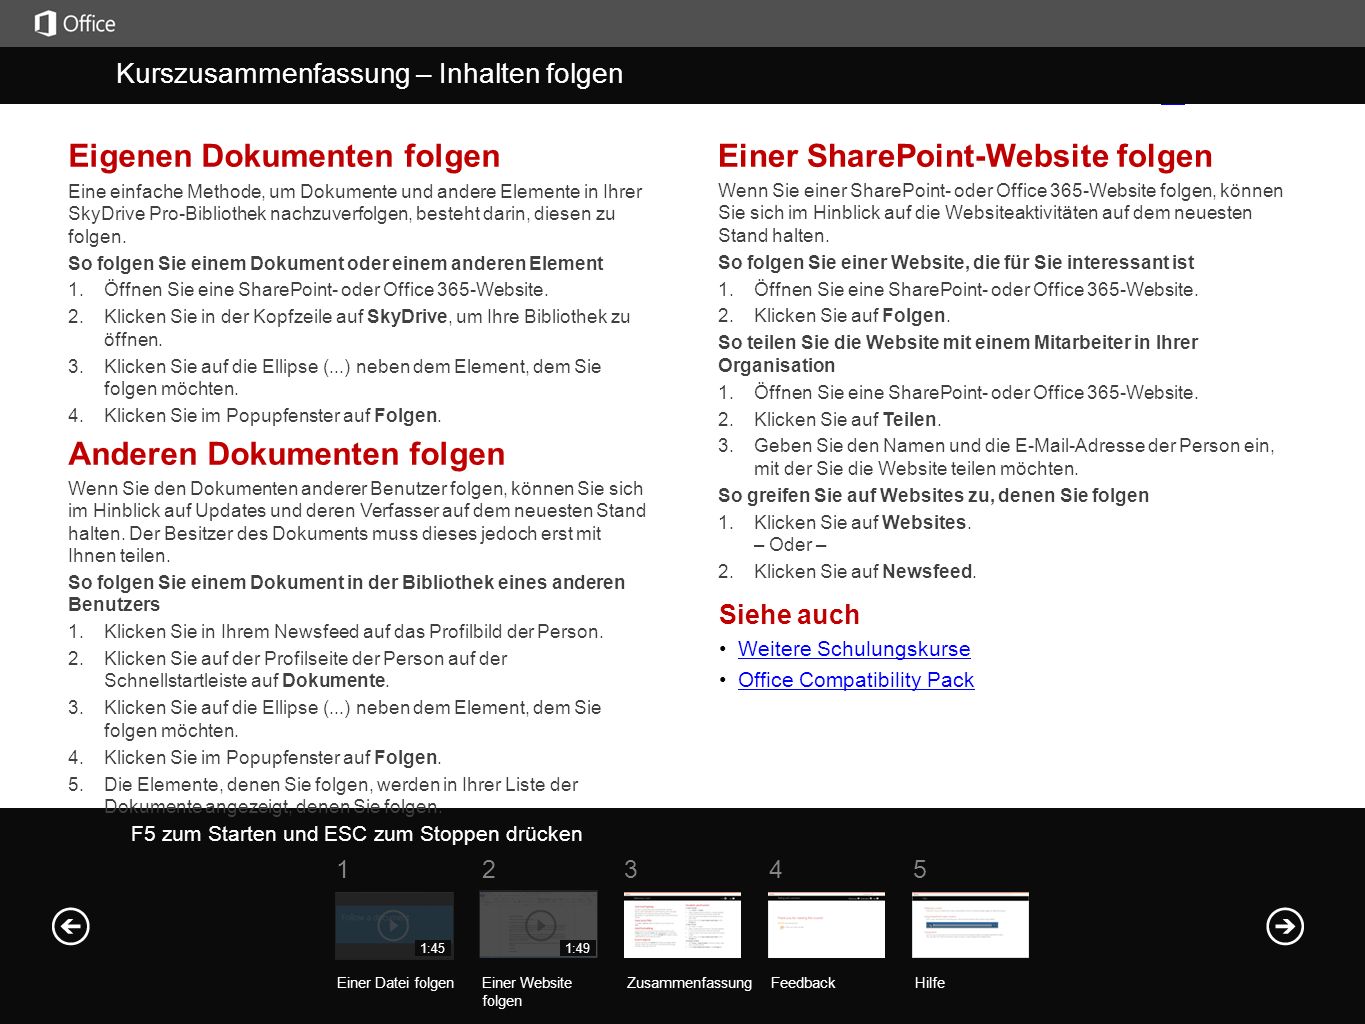Click step about Profilbild der Person
This screenshot has height=1024, width=1365.
pyautogui.click(x=353, y=631)
